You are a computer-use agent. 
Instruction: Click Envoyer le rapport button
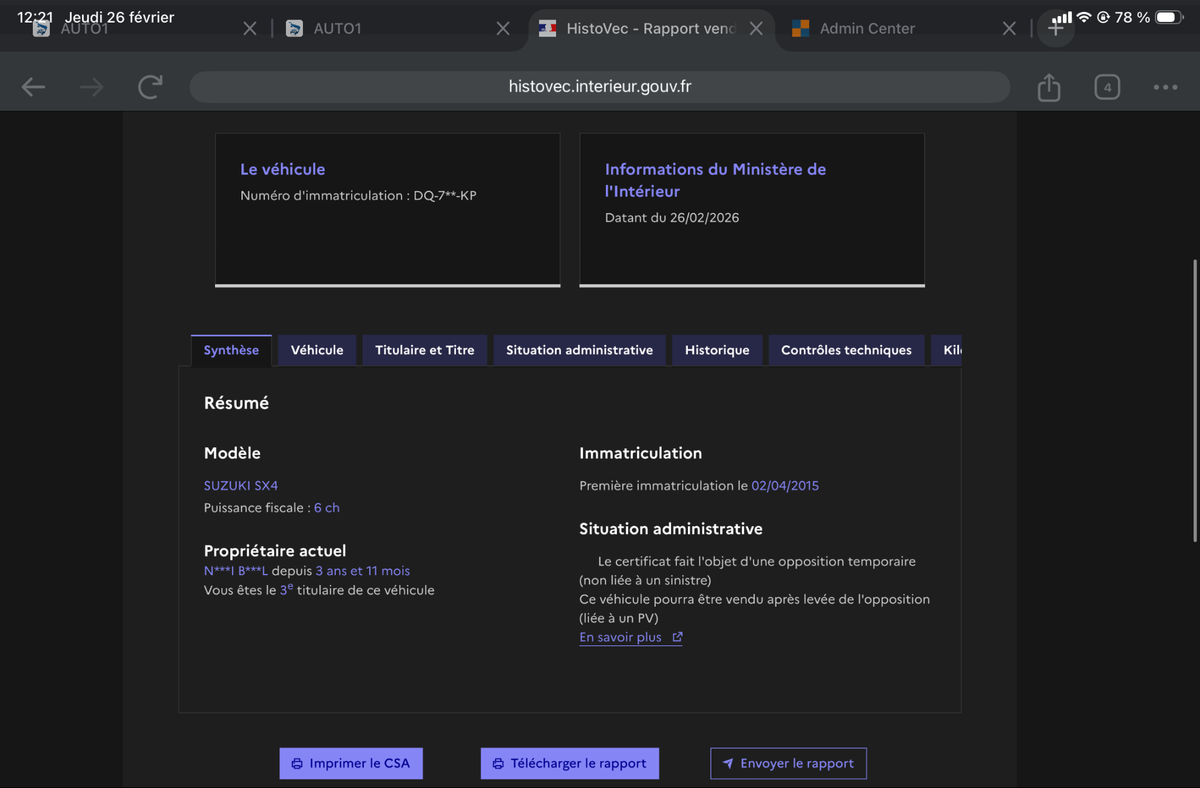tap(788, 763)
